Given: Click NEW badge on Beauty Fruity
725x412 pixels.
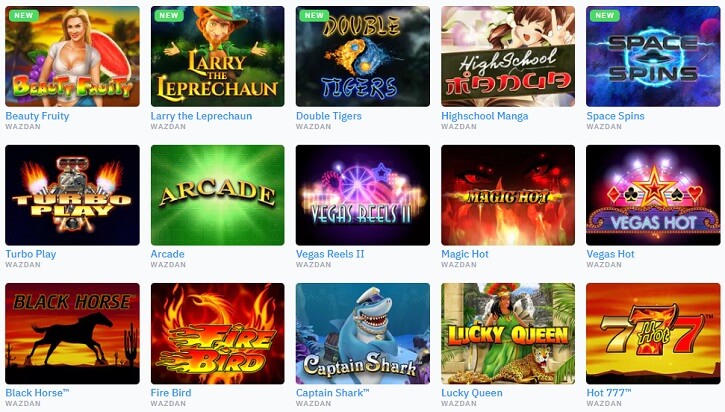Looking at the screenshot, I should click(24, 15).
